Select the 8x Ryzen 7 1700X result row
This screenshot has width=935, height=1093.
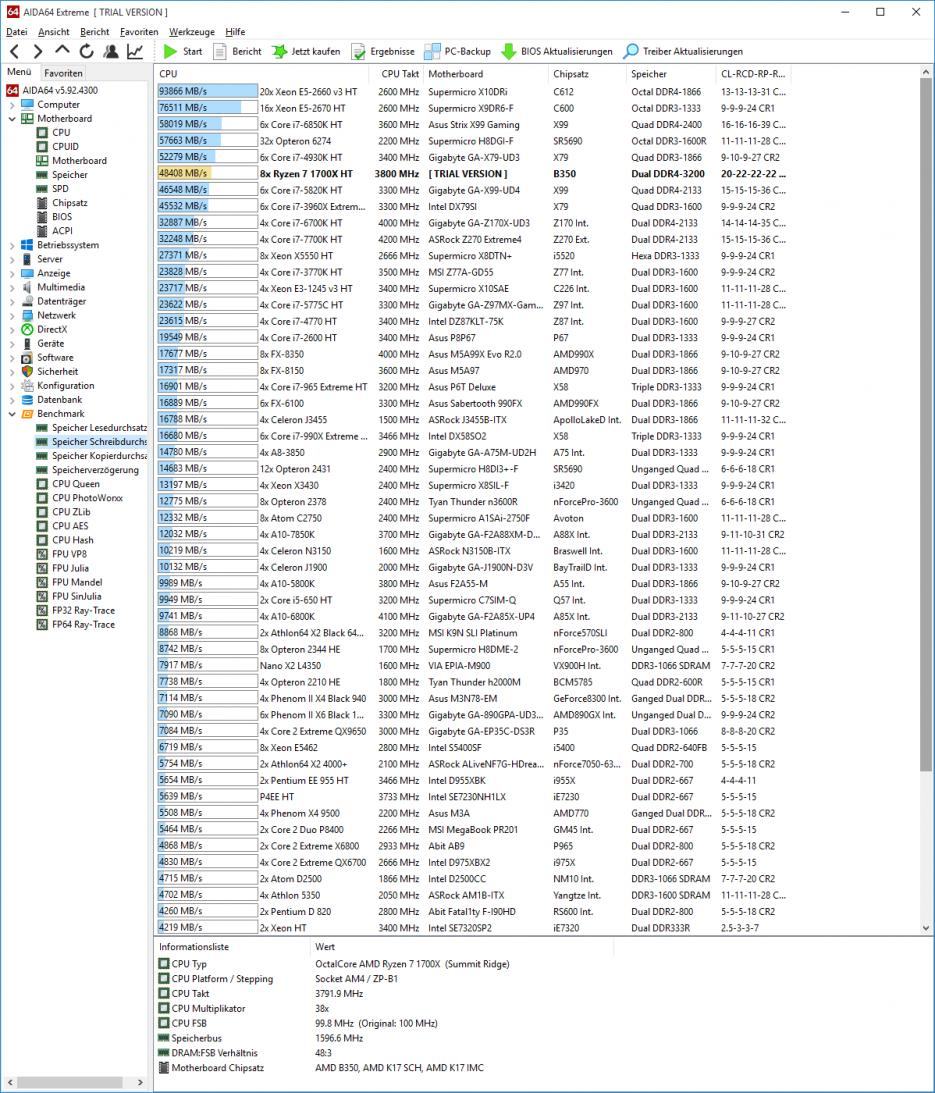pyautogui.click(x=472, y=174)
